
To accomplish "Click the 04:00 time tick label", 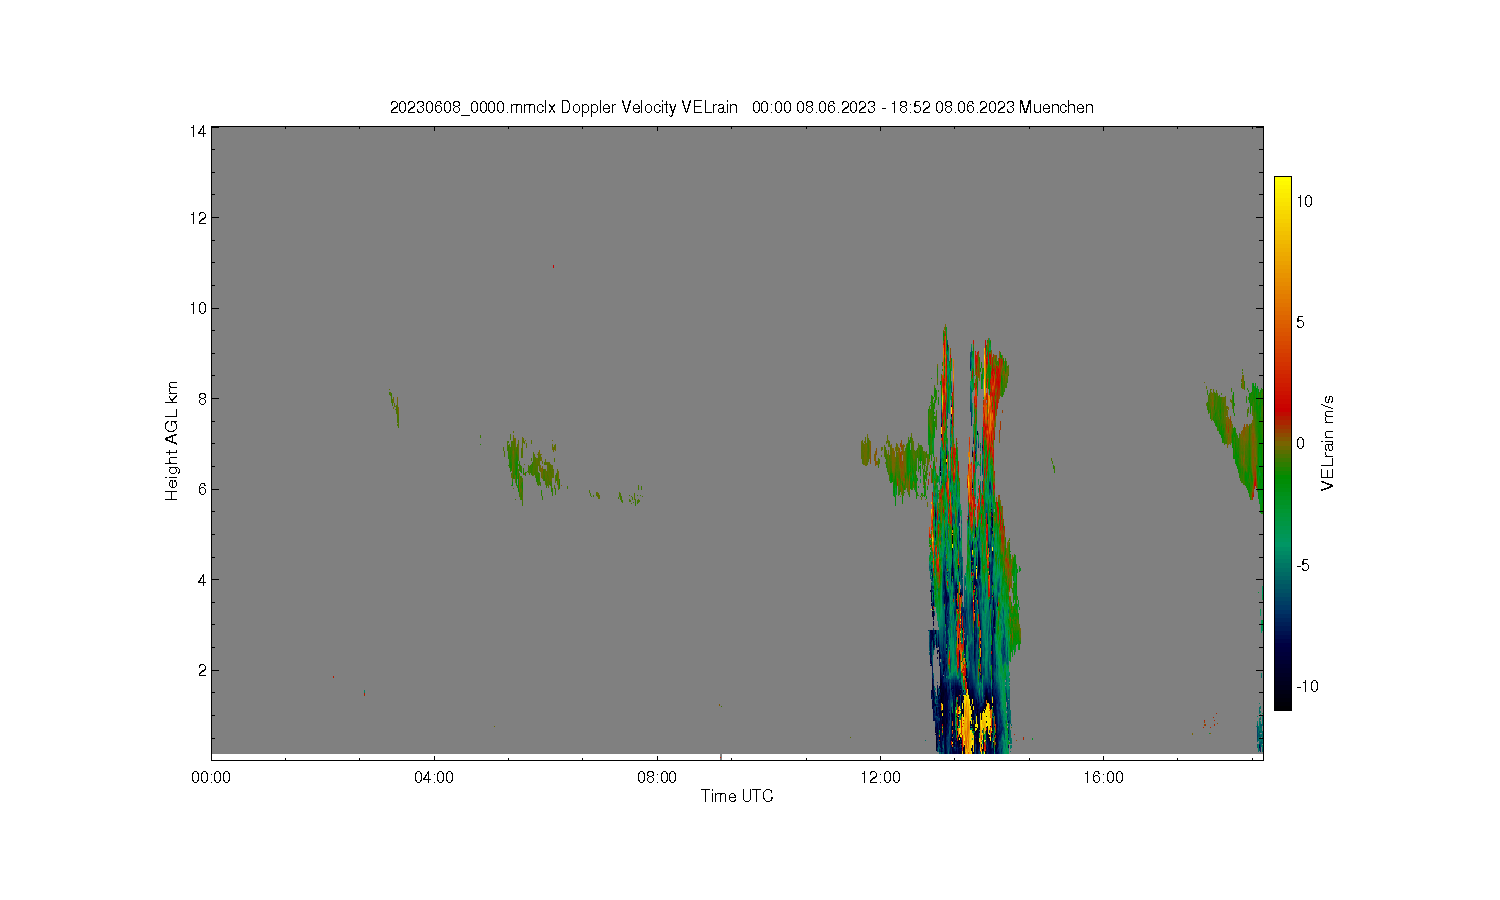I will pos(434,778).
